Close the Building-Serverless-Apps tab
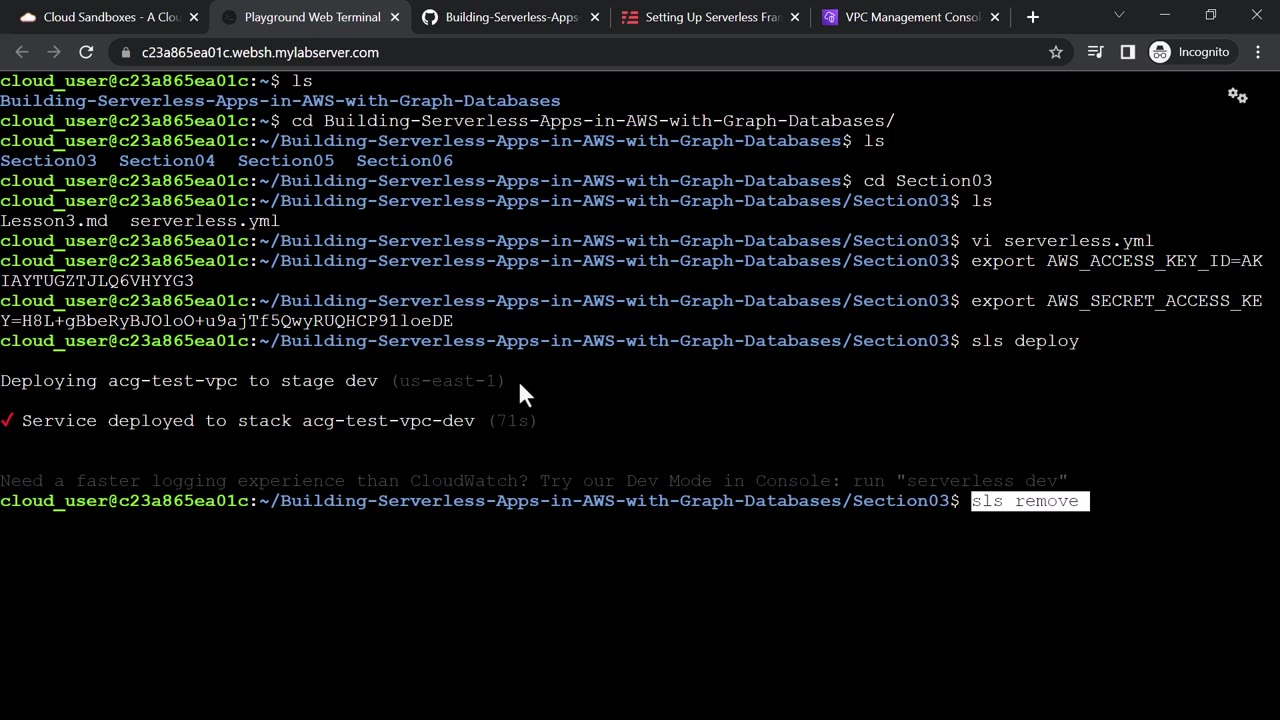The height and width of the screenshot is (720, 1280). coord(595,17)
